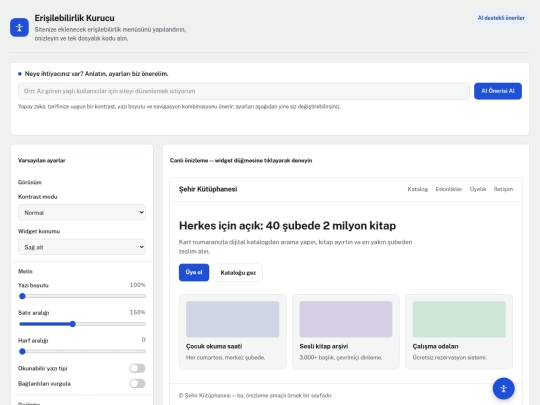Click the Varsayılan ayarlar heading

point(42,160)
